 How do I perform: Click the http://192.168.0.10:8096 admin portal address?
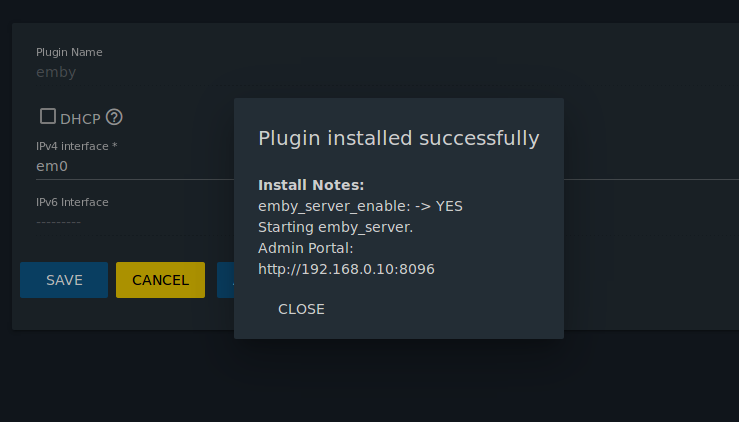coord(346,269)
